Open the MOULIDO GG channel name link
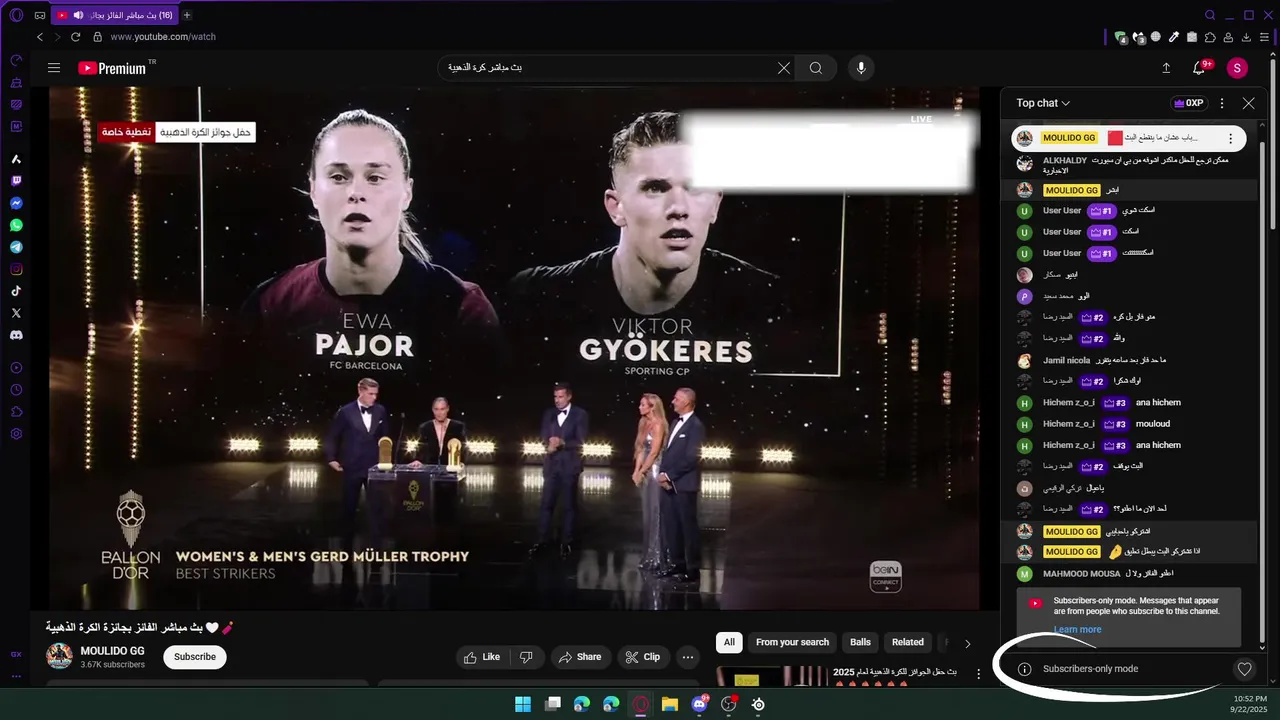1280x720 pixels. tap(112, 651)
